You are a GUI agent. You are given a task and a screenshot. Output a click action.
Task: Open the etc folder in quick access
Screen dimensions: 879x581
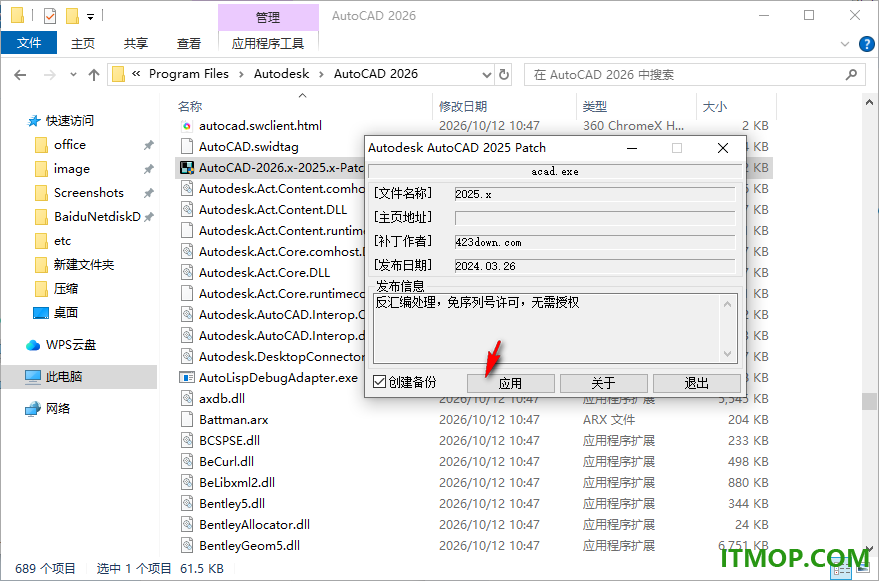pyautogui.click(x=62, y=241)
